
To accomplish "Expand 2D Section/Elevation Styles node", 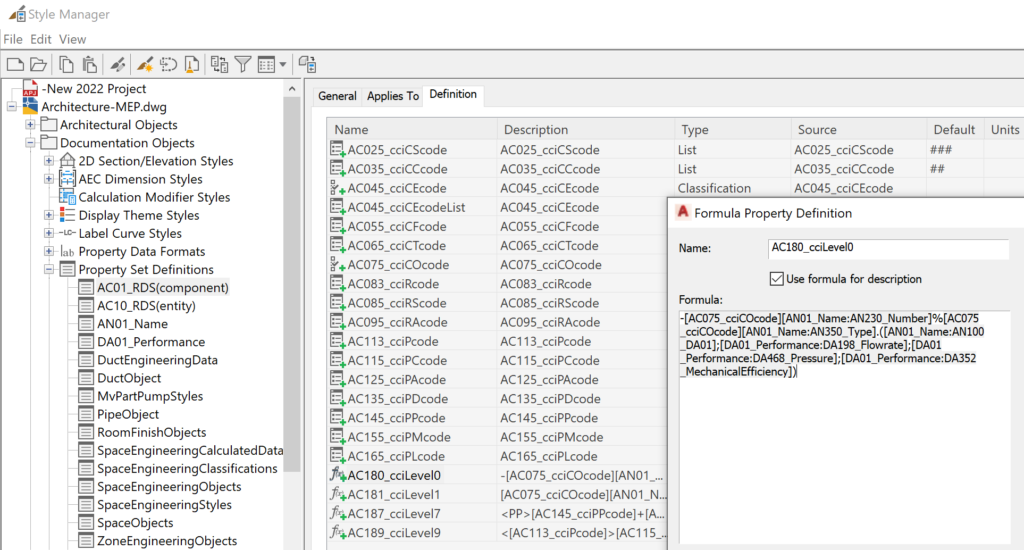I will (x=49, y=161).
